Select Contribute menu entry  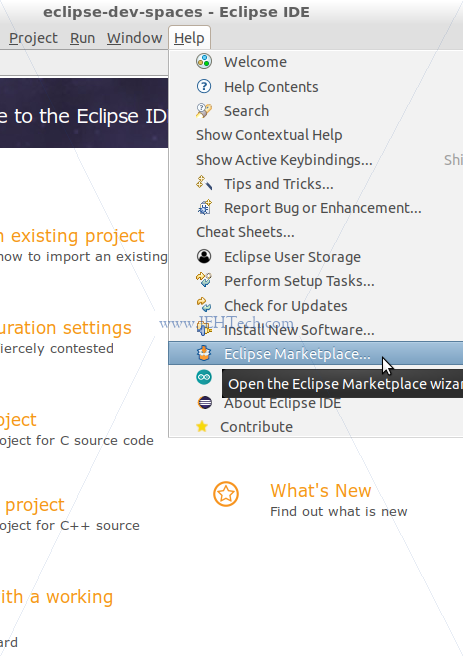256,427
